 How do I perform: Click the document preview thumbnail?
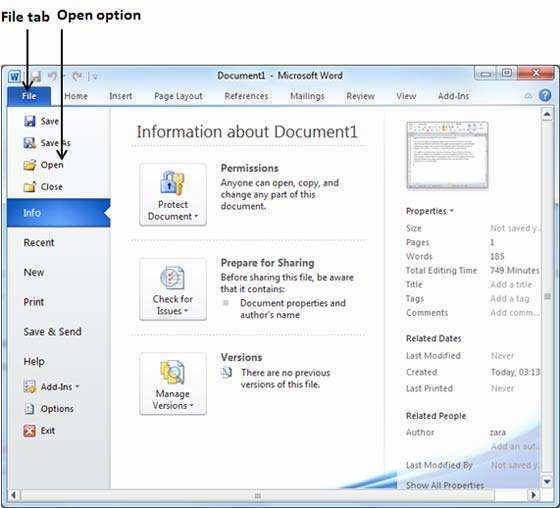(447, 155)
